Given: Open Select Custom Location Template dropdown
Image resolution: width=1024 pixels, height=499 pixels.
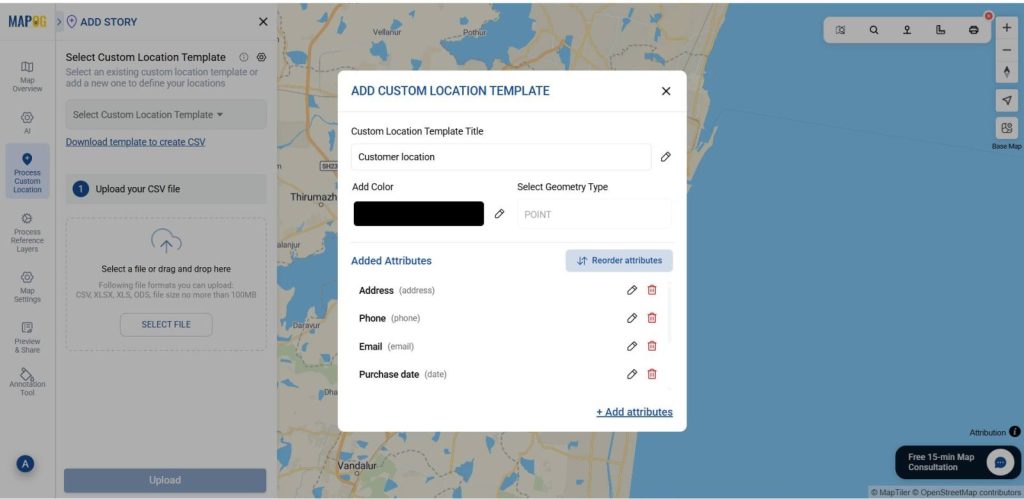Looking at the screenshot, I should 166,114.
